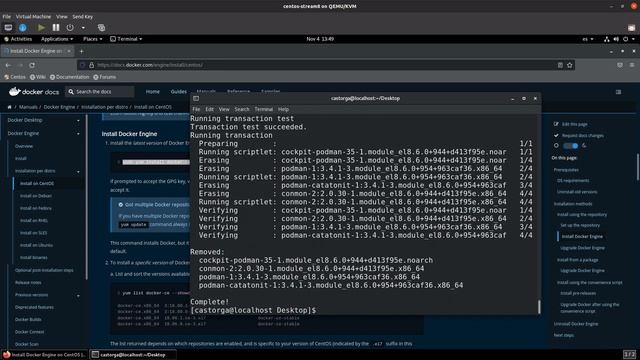
Task: Expand the Places menu
Action: (x=93, y=39)
